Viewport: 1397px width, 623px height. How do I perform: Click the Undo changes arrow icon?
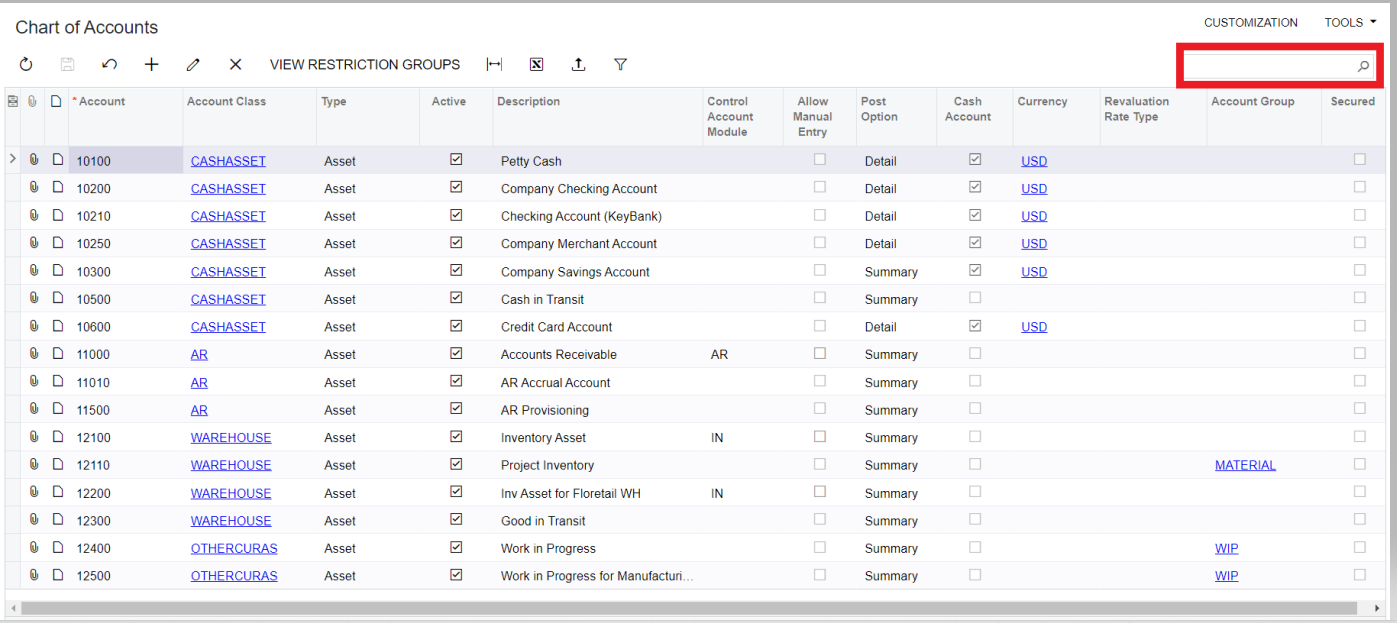(x=109, y=64)
